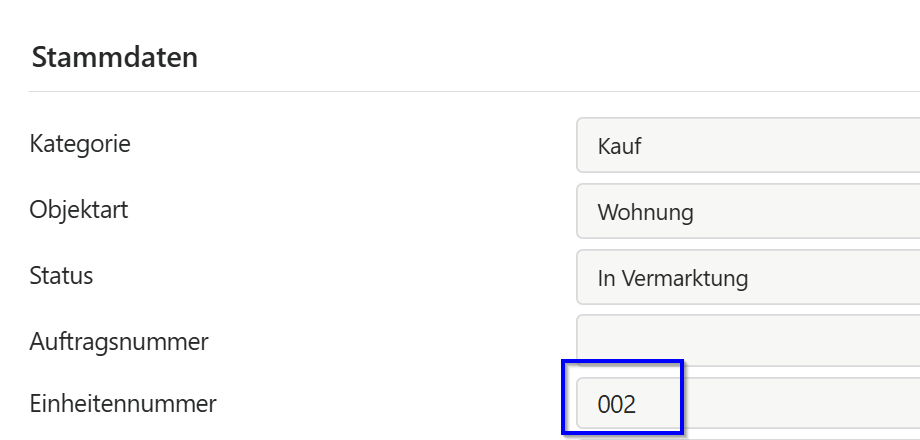Open the Kategorie dropdown
Viewport: 920px width, 440px height.
coord(748,146)
